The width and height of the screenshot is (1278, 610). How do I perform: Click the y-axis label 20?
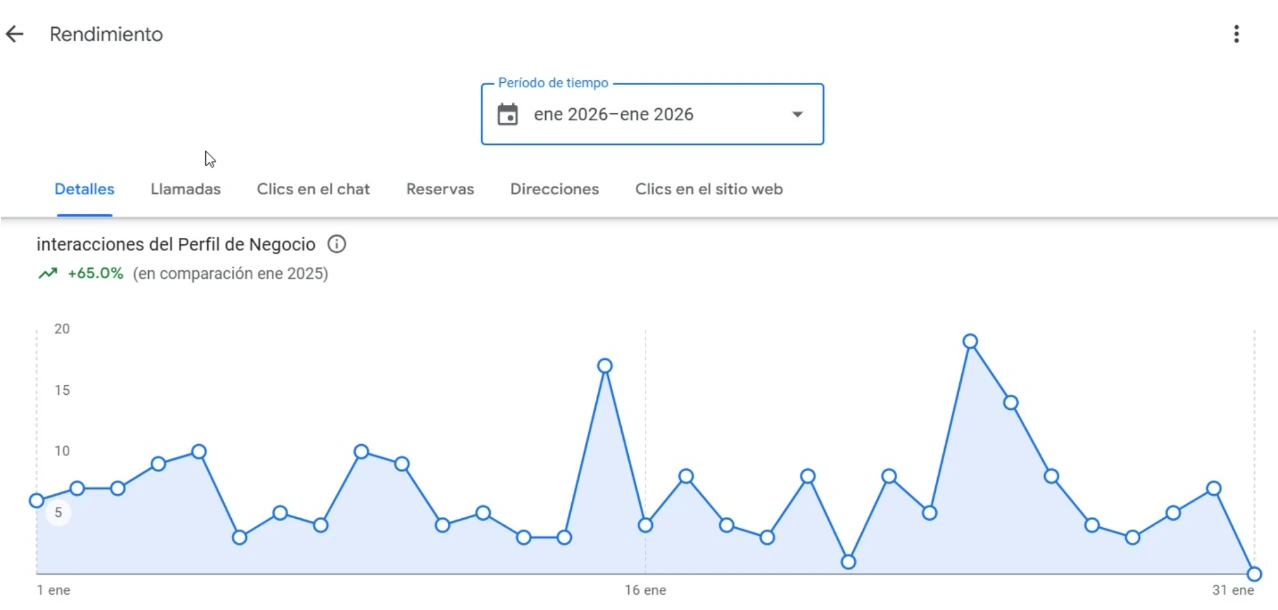click(x=62, y=329)
